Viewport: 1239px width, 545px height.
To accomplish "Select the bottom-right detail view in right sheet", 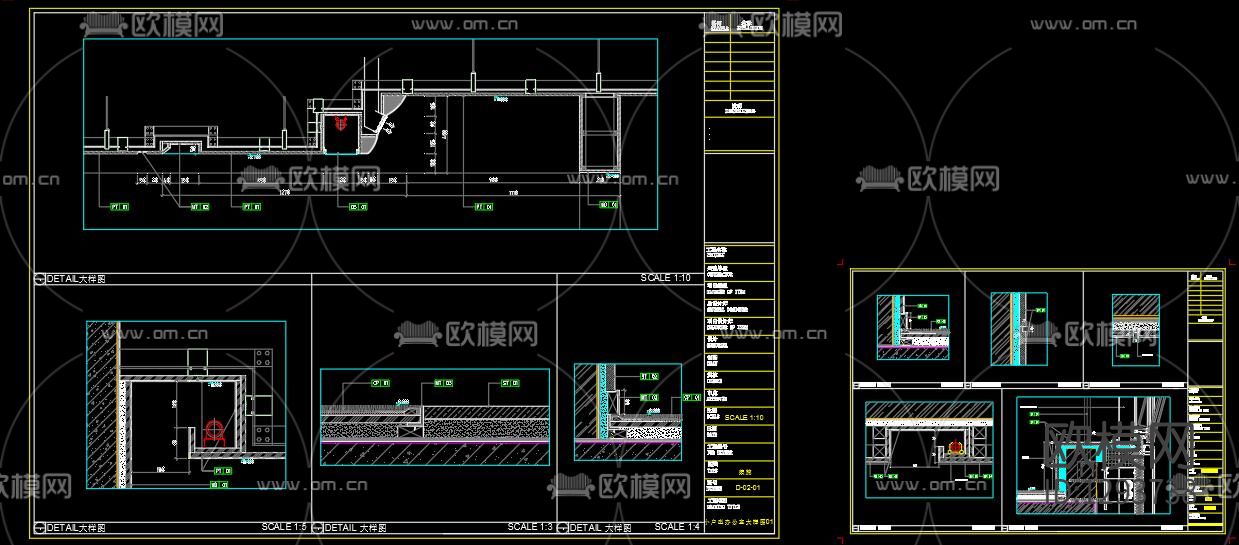I will pyautogui.click(x=1094, y=456).
